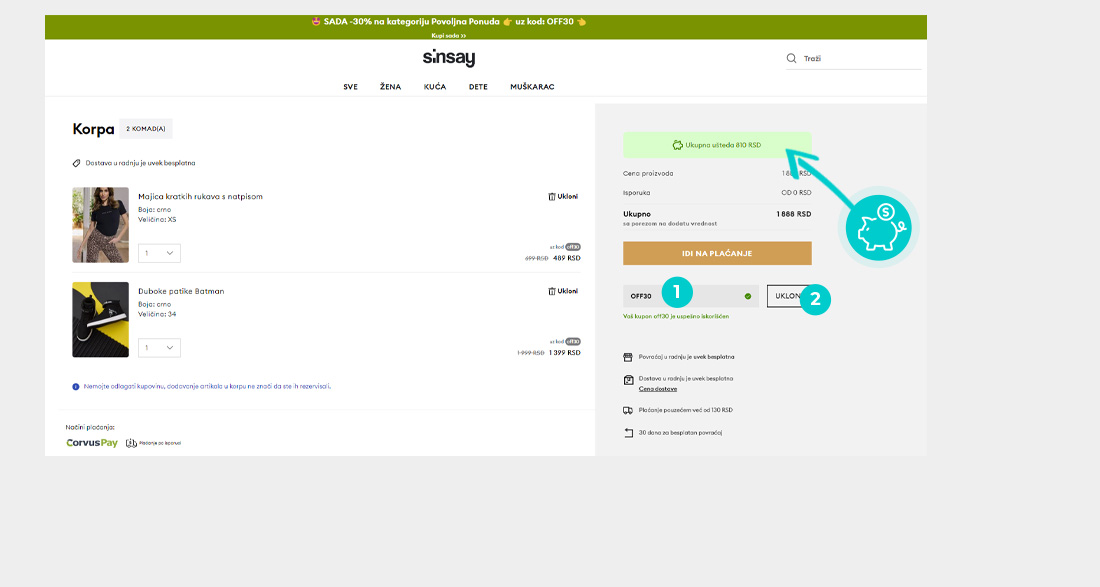The width and height of the screenshot is (1100, 587).
Task: Select the KUĆA navigation item
Action: [435, 87]
